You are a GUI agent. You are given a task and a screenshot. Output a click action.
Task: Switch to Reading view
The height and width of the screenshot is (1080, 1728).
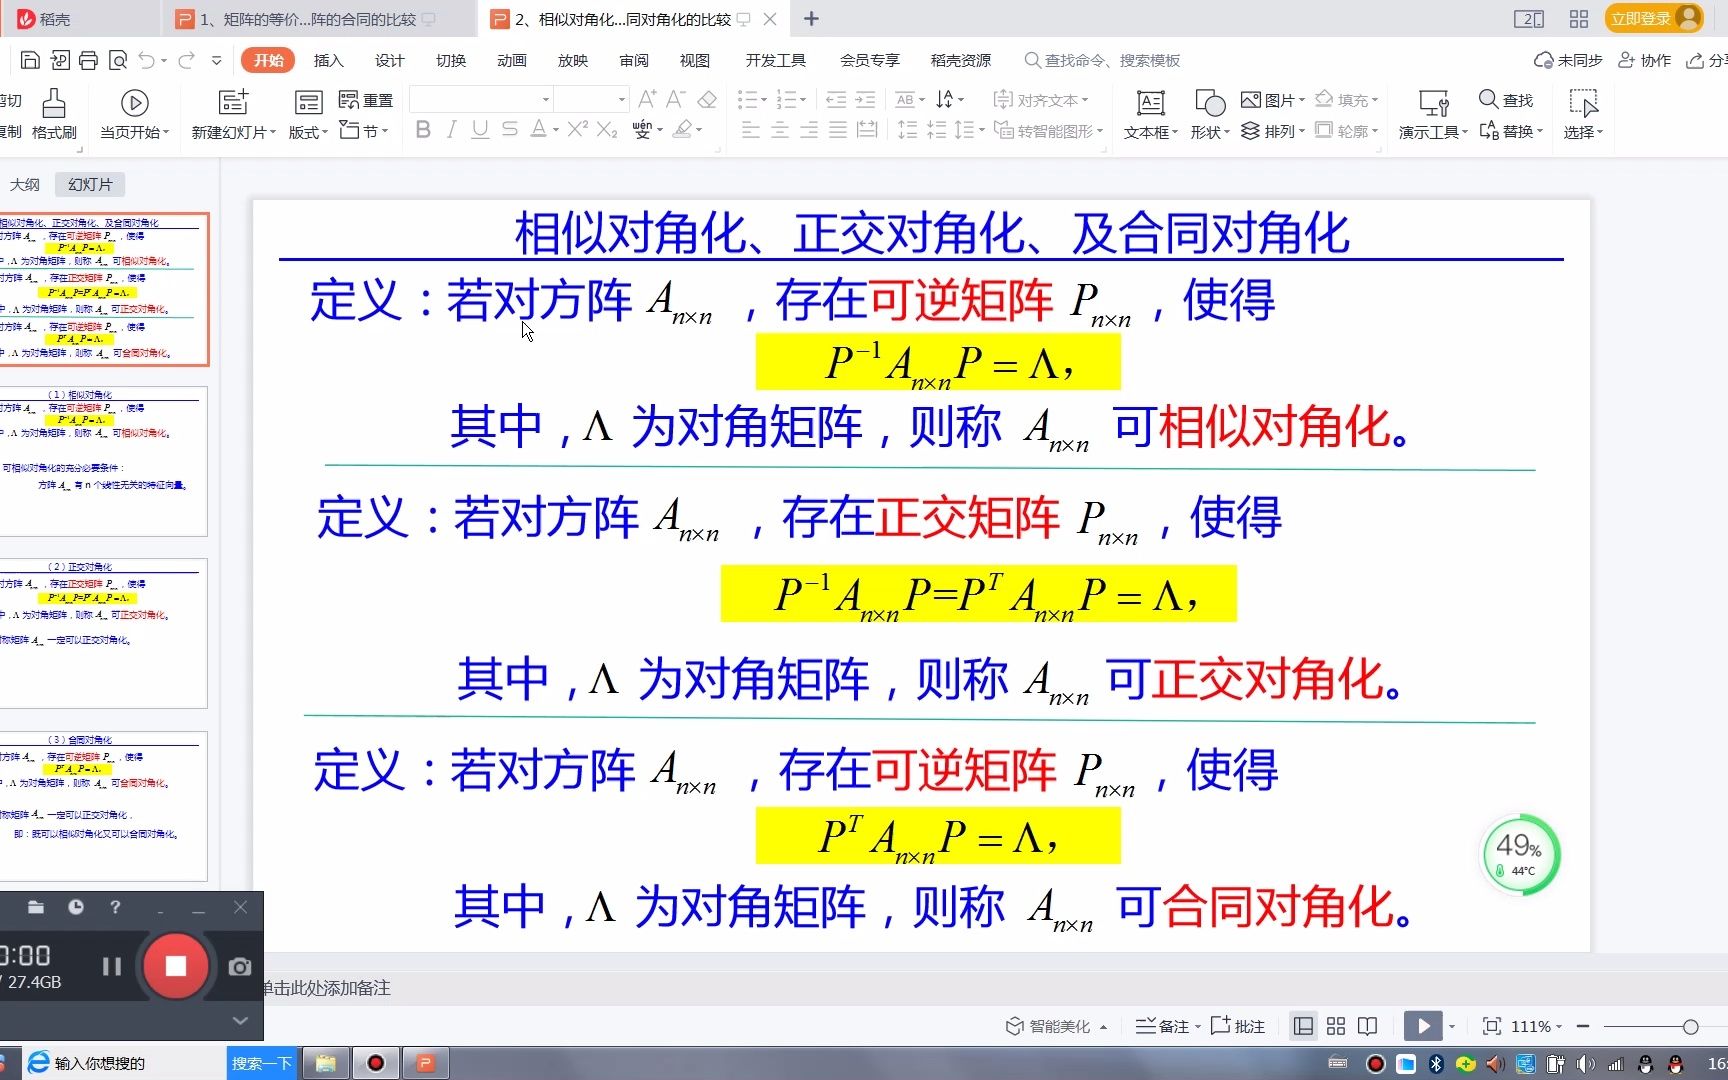[x=1368, y=1026]
